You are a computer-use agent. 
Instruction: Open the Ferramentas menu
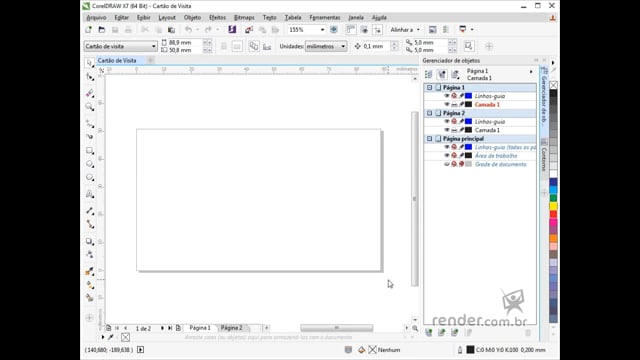point(325,18)
